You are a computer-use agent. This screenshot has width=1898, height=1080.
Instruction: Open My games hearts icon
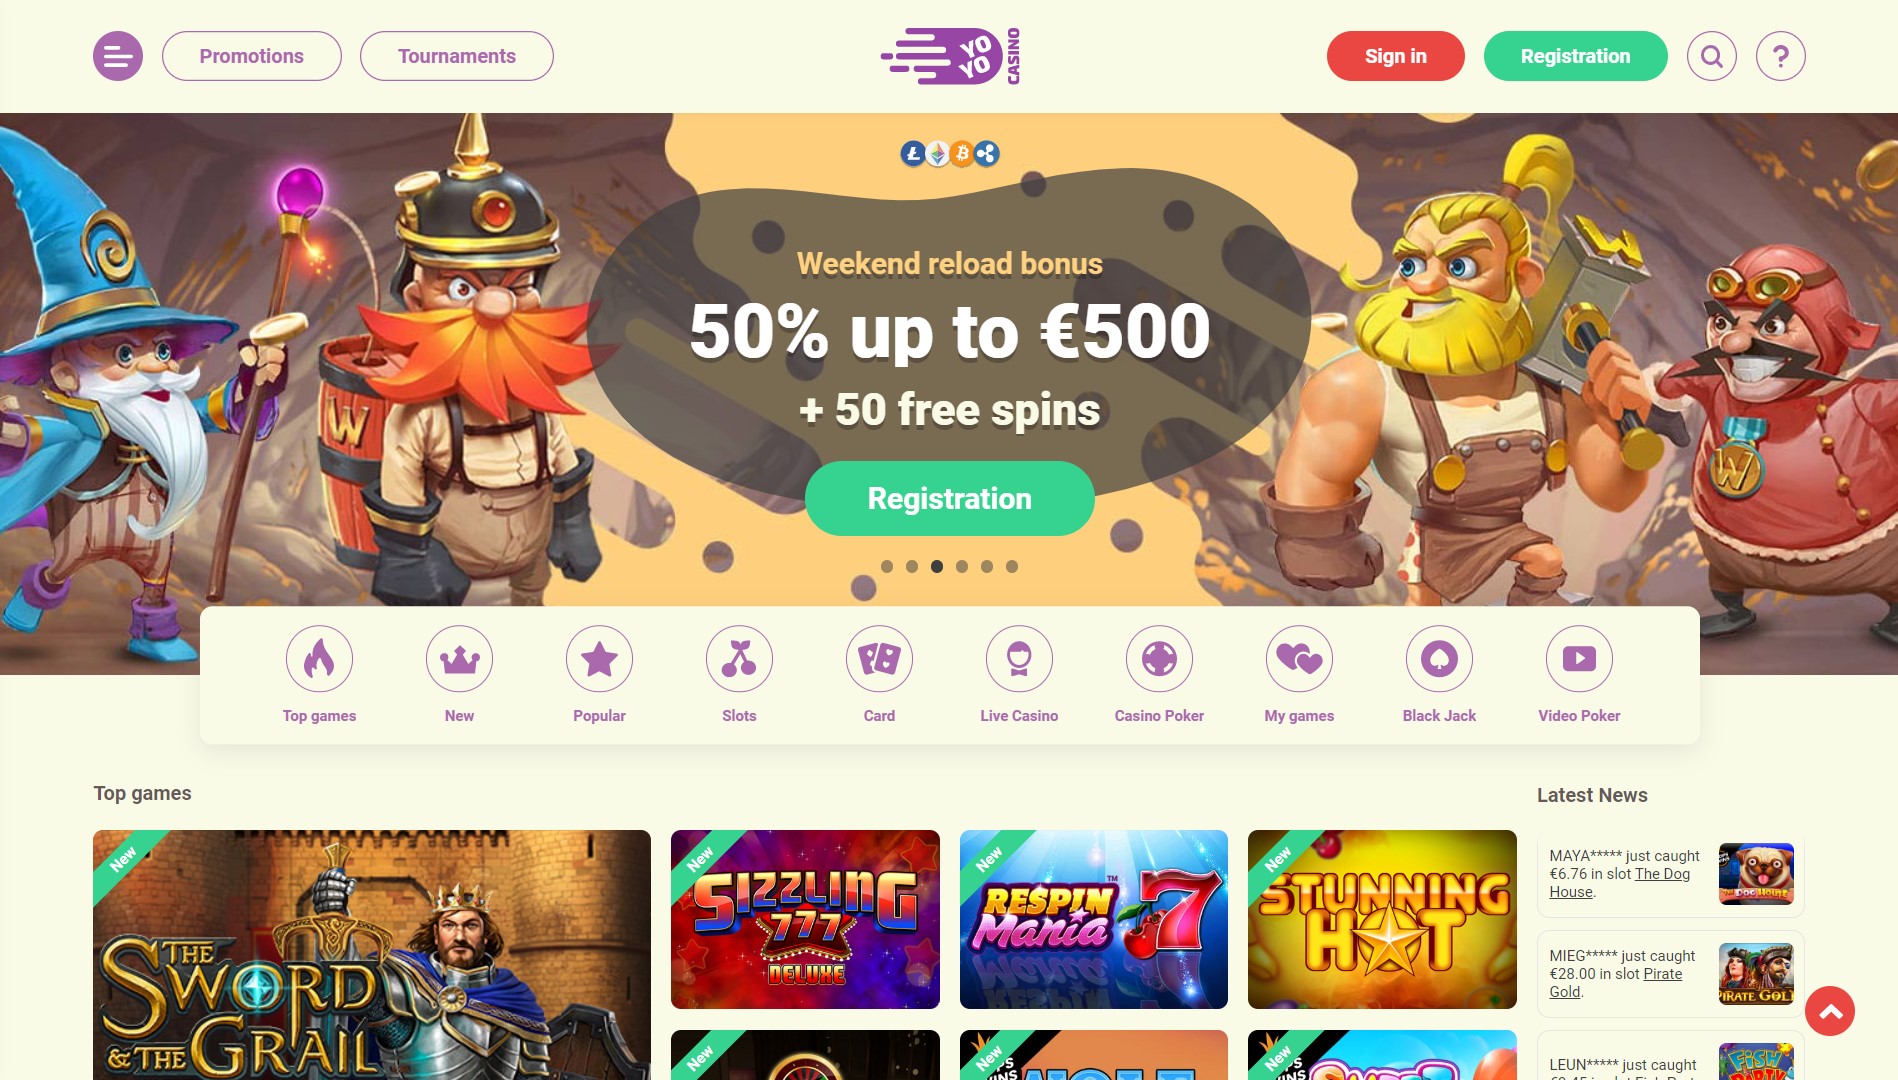pyautogui.click(x=1299, y=659)
